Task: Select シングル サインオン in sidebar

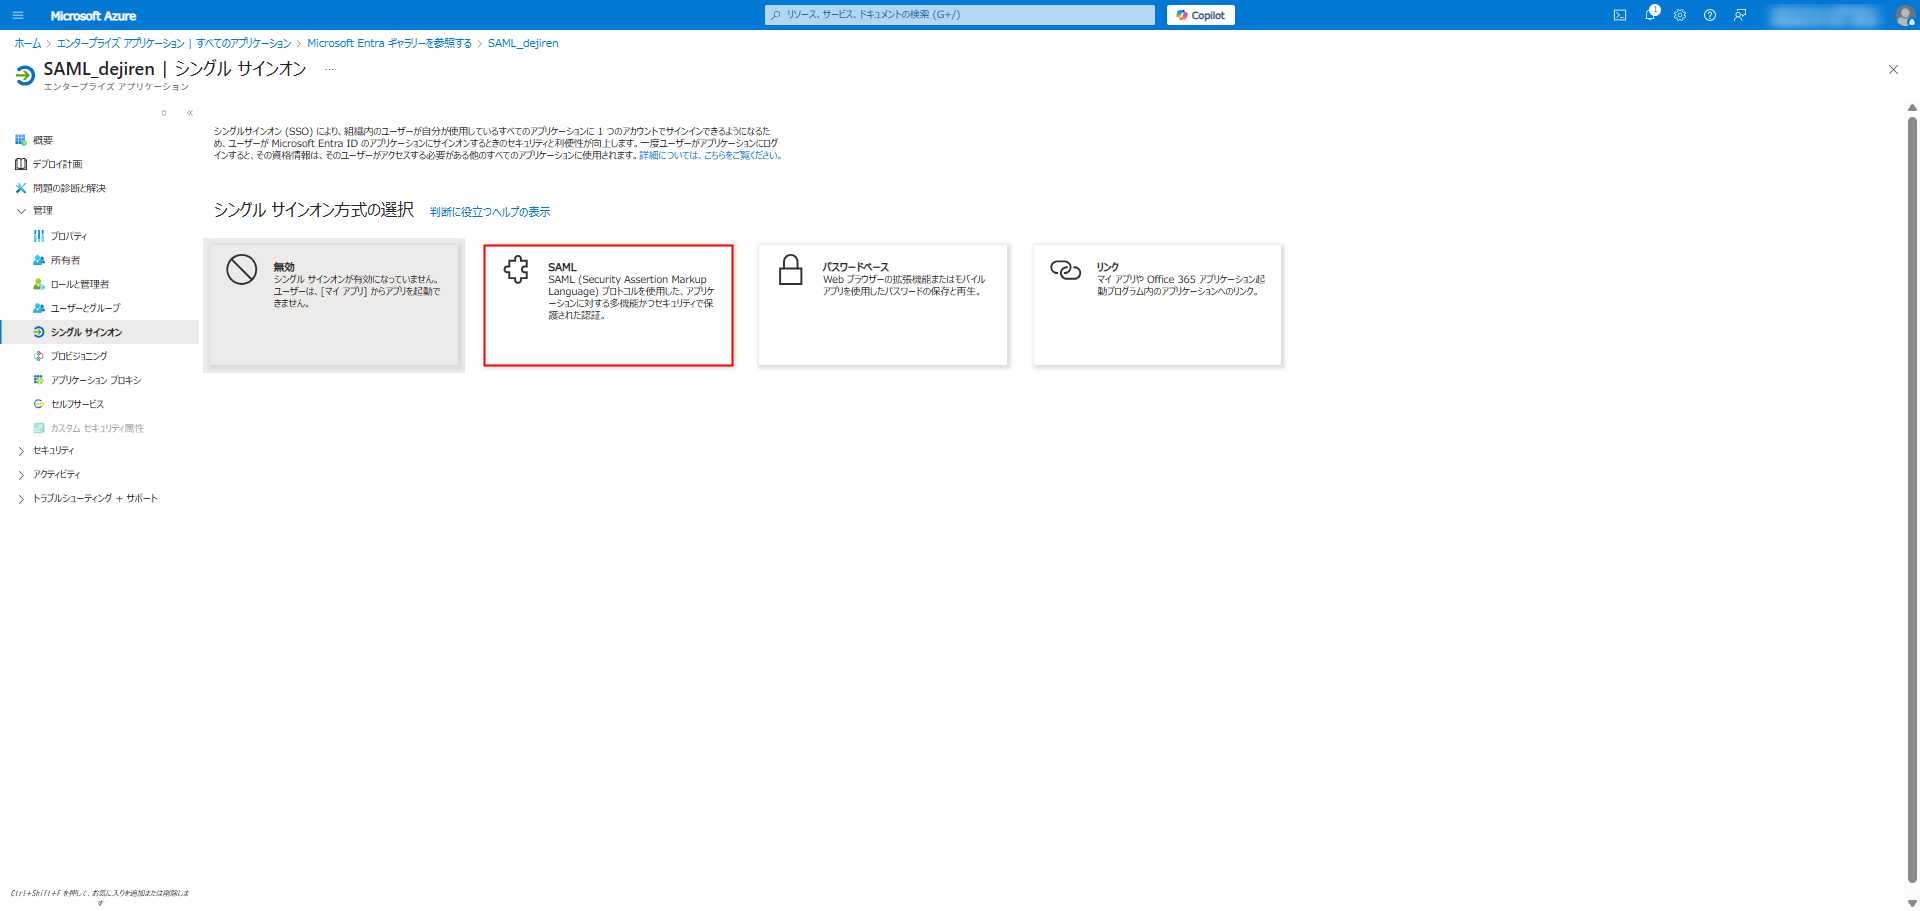Action: (x=100, y=332)
